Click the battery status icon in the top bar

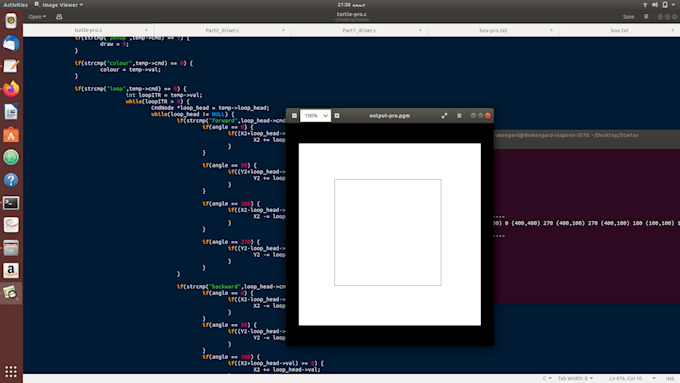click(x=665, y=5)
